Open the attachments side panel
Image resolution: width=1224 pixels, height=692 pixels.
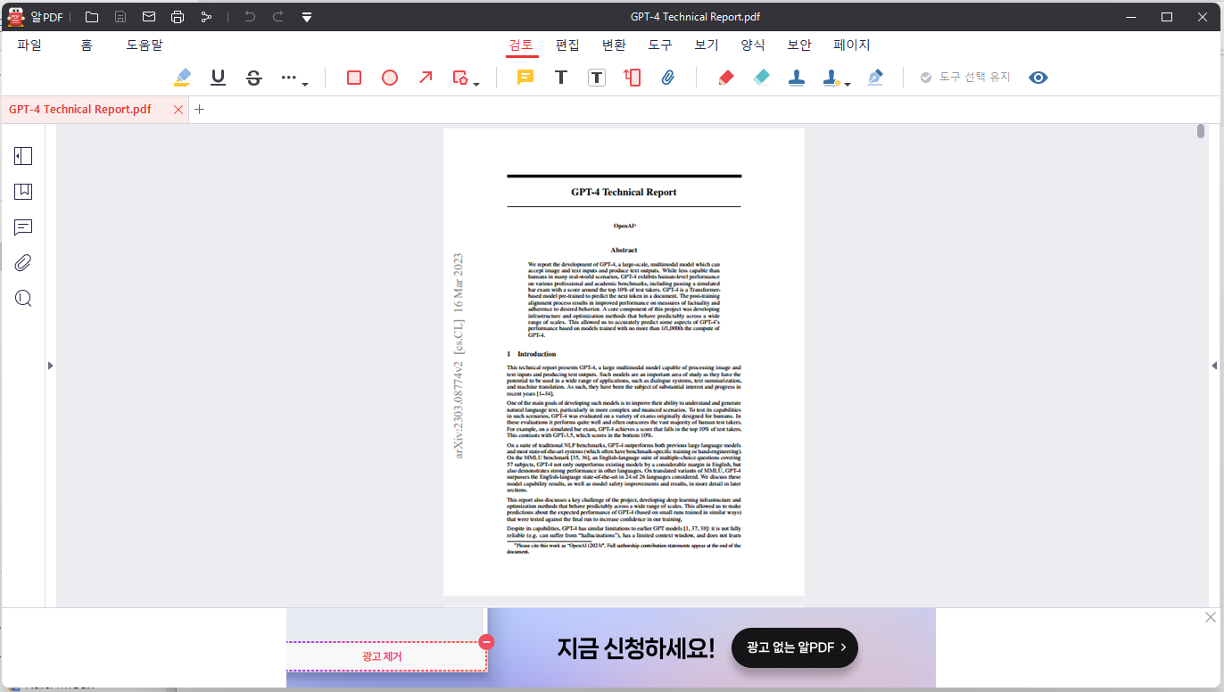click(23, 263)
